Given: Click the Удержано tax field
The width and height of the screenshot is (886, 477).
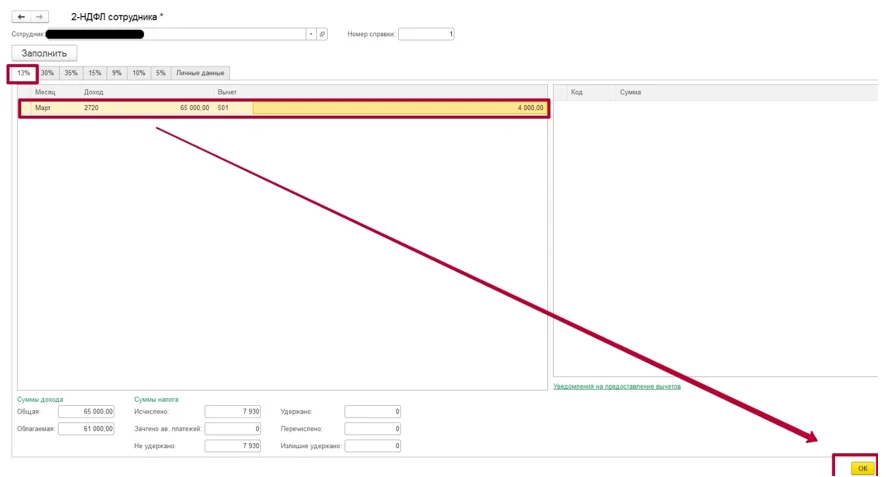Looking at the screenshot, I should (372, 411).
